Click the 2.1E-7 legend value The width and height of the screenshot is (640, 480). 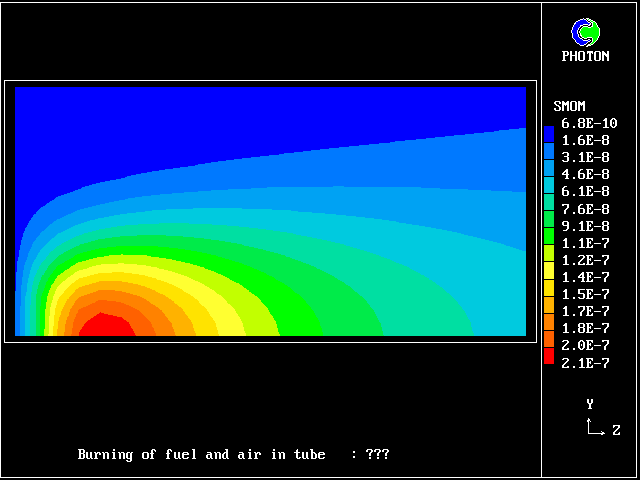pyautogui.click(x=584, y=363)
